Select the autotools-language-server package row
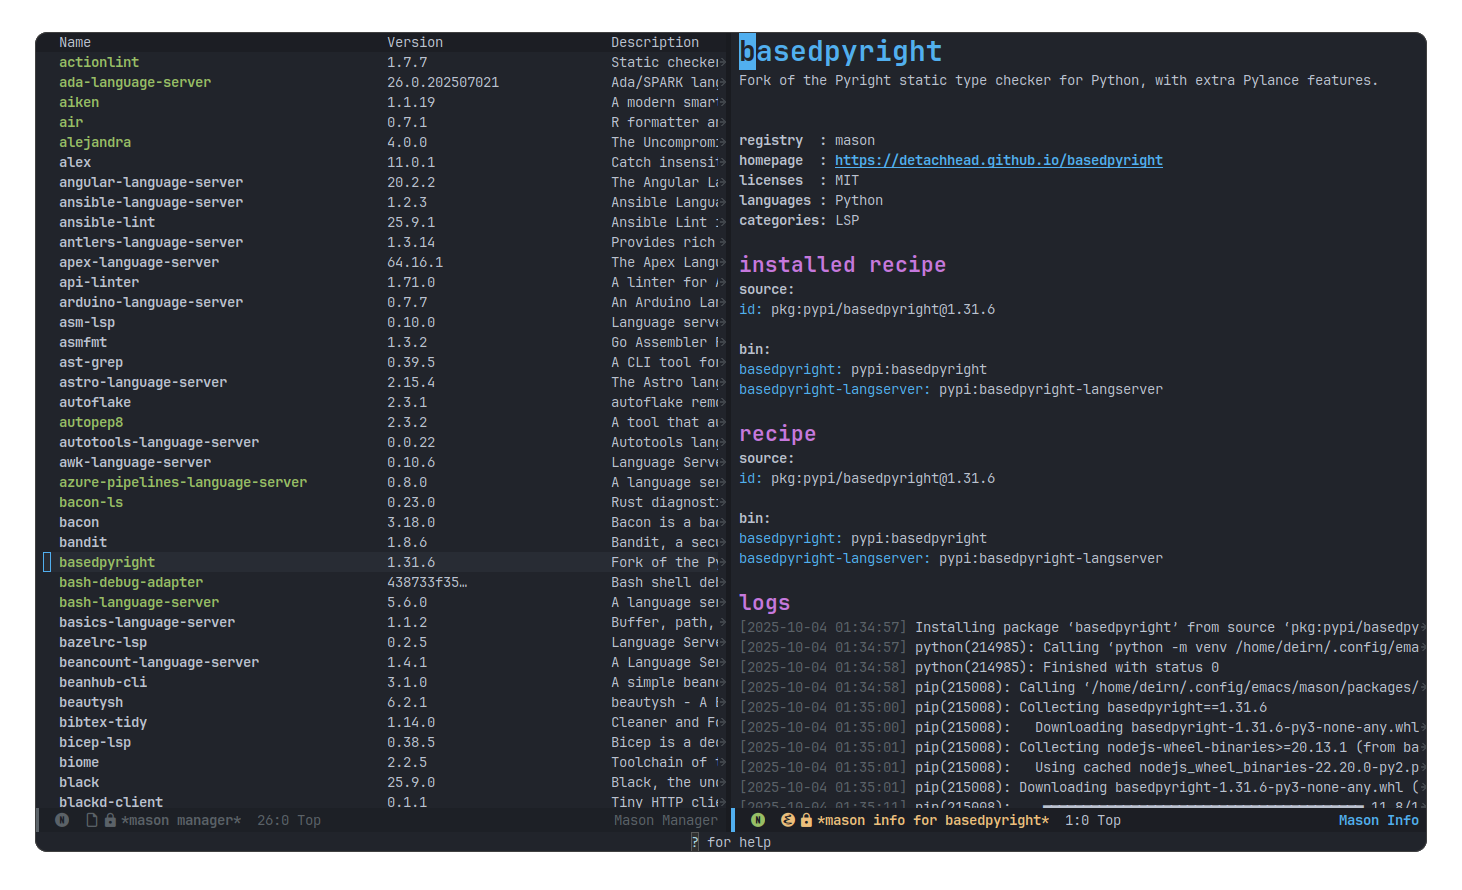 tap(384, 442)
